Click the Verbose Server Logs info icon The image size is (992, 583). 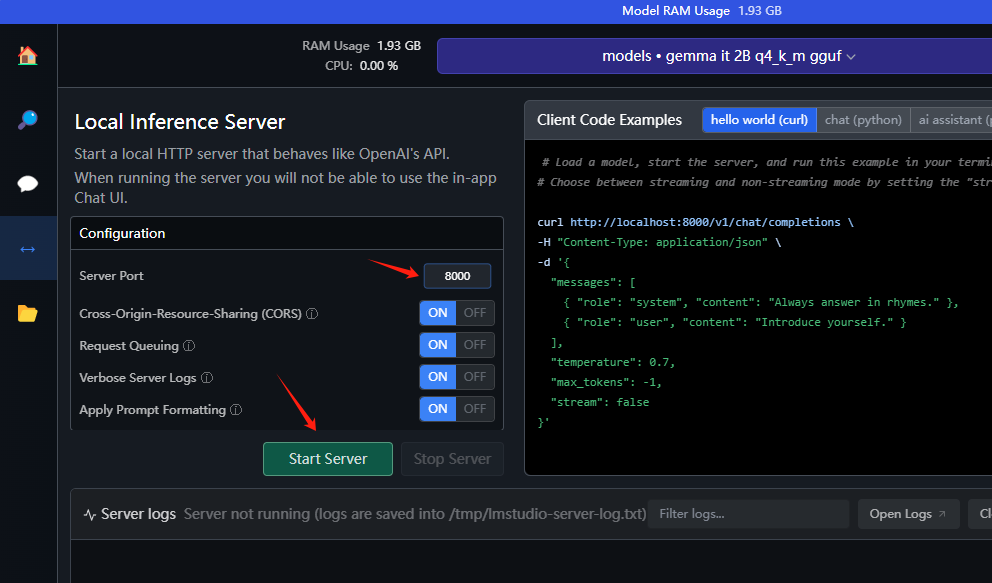click(207, 377)
